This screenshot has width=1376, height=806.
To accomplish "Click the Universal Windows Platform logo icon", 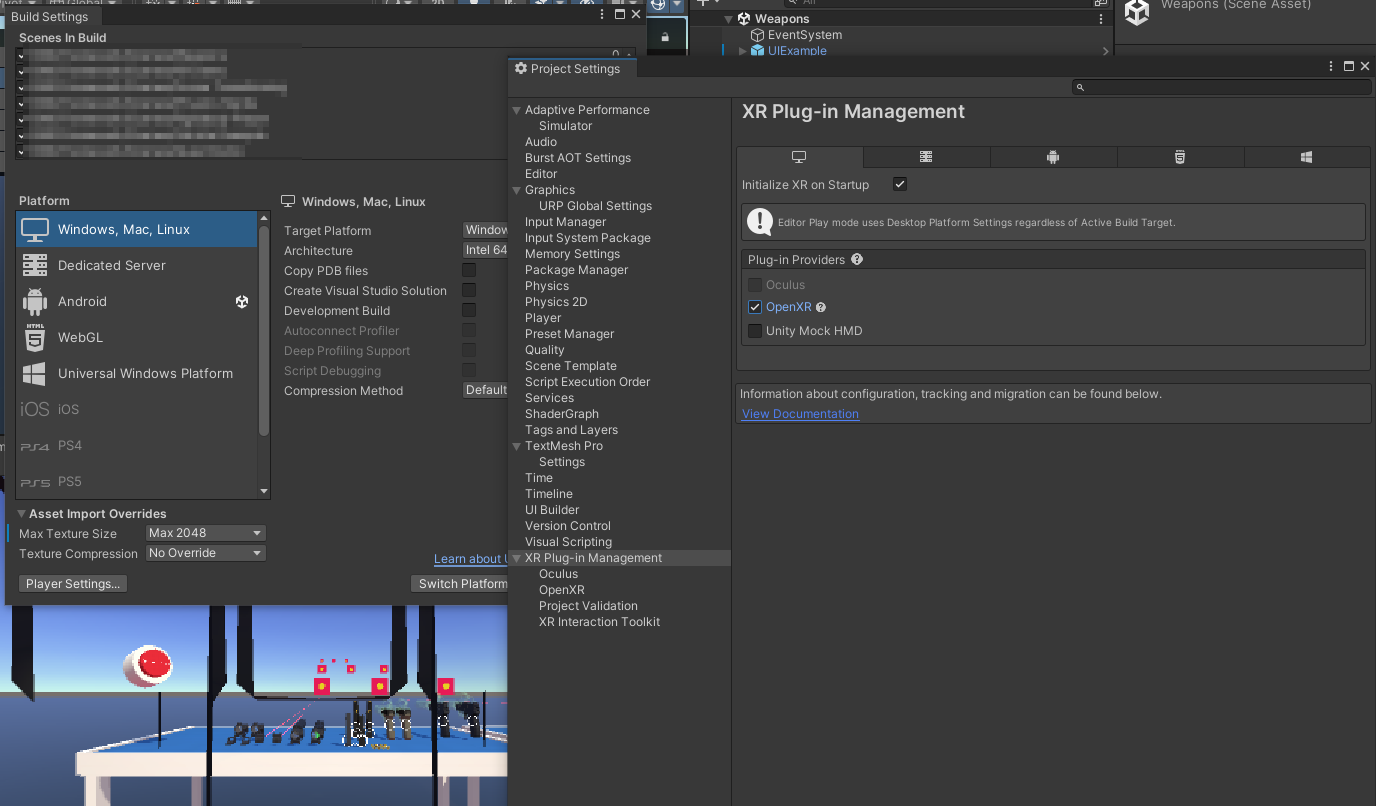I will (x=35, y=374).
